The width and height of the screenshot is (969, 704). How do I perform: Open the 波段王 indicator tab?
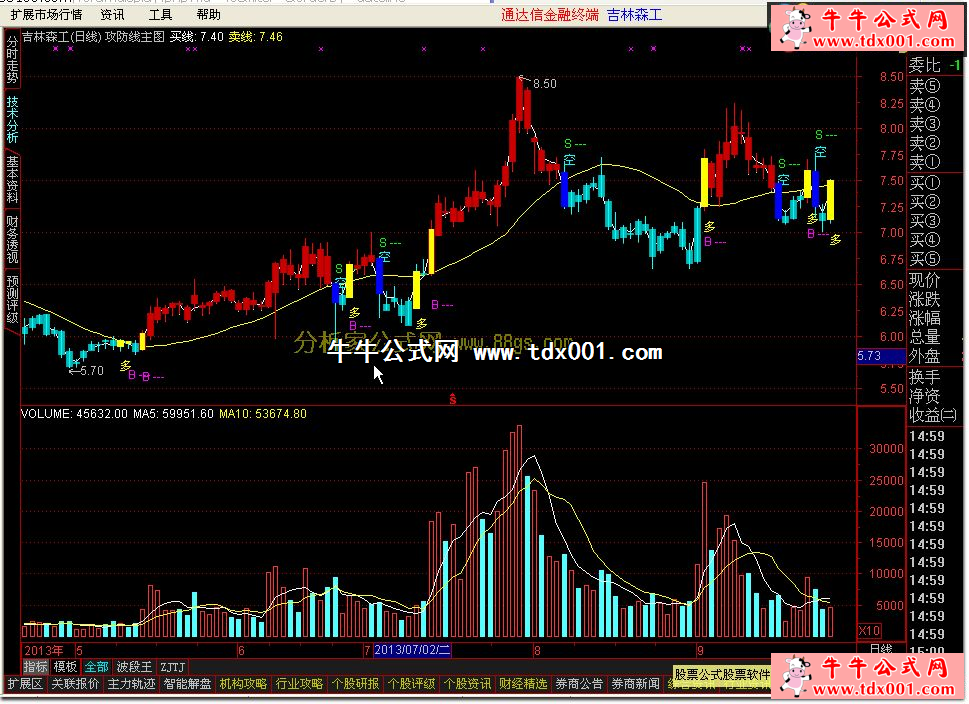(134, 667)
